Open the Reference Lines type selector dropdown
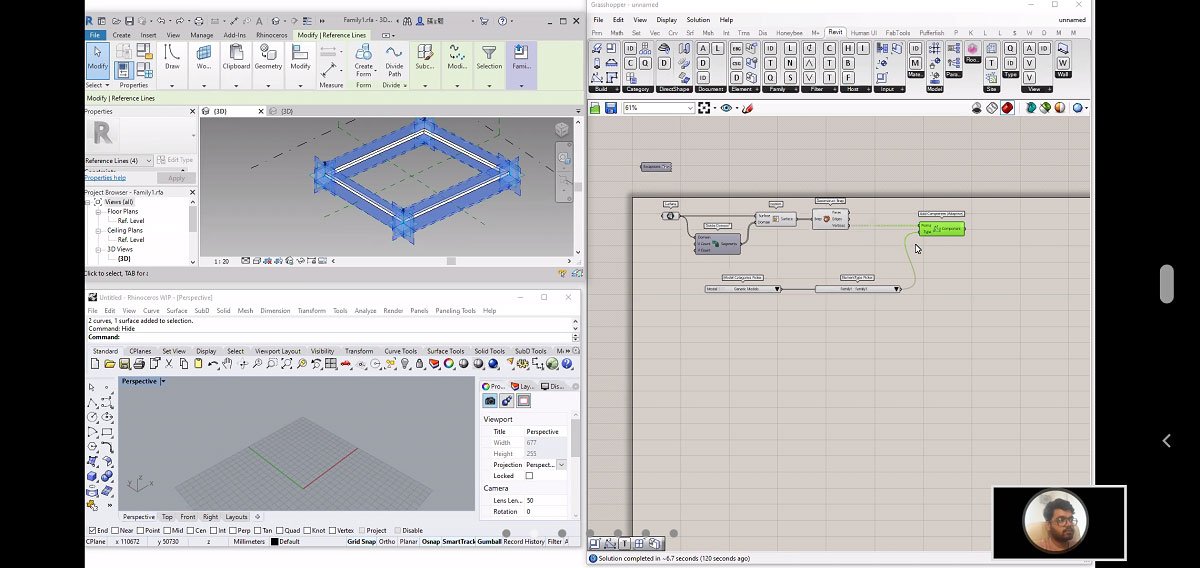The width and height of the screenshot is (1200, 568). pyautogui.click(x=148, y=160)
